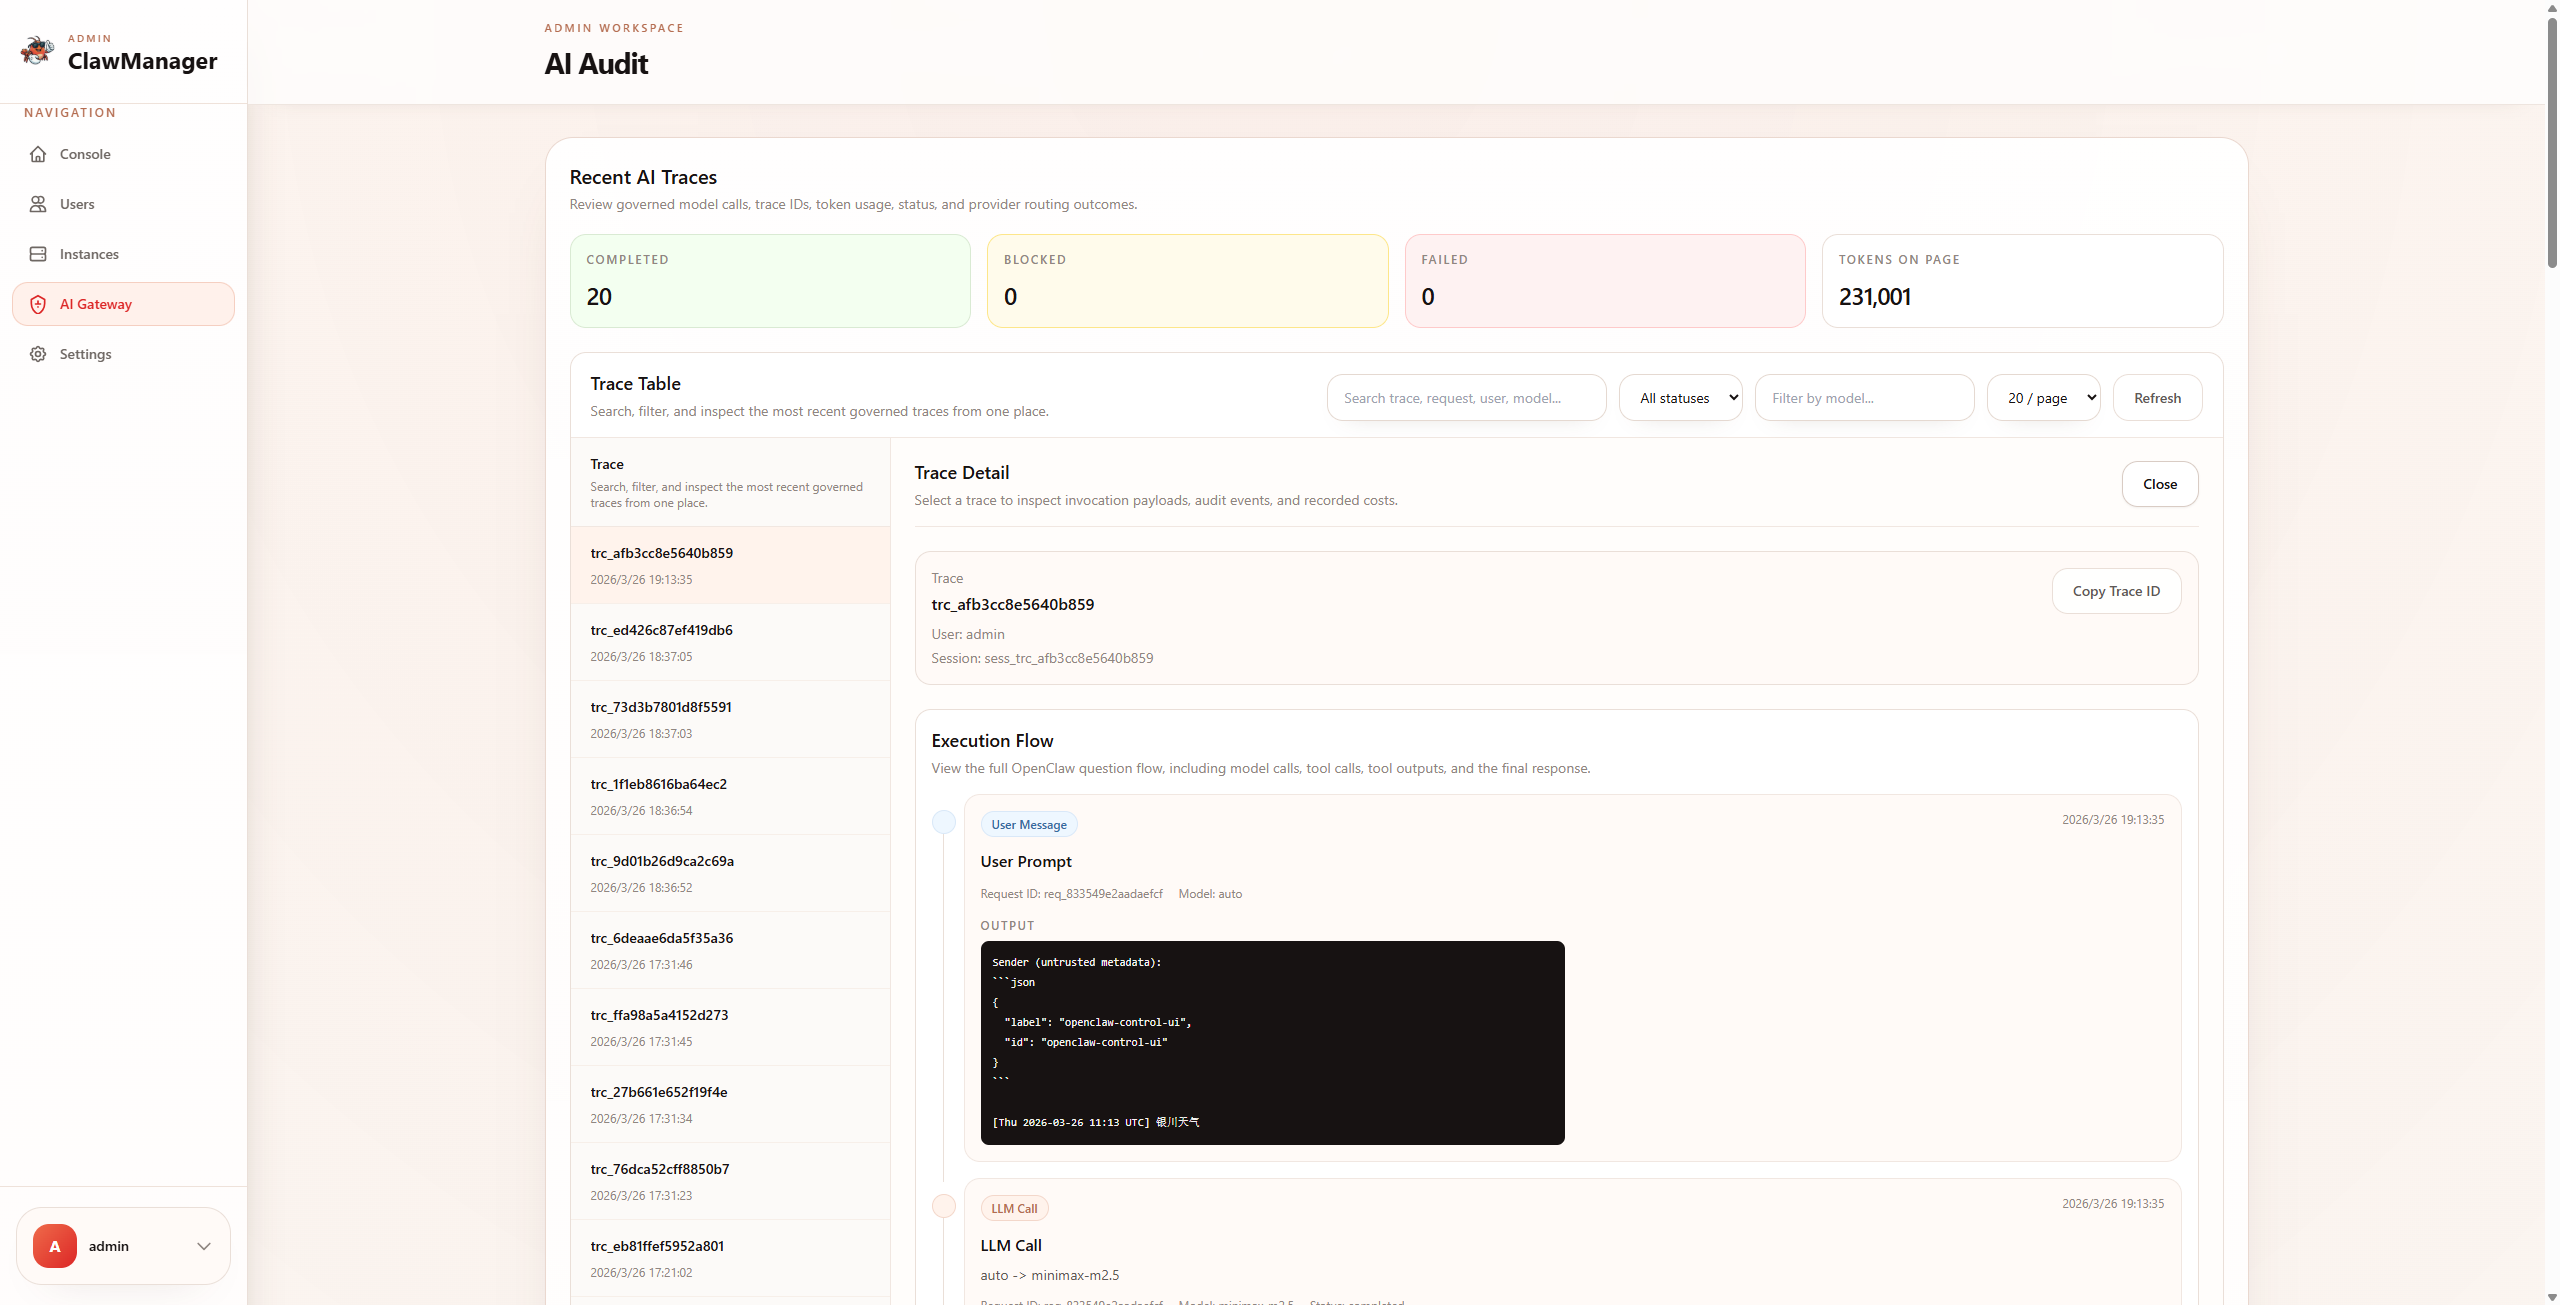Click the User Message timeline dot

coord(944,823)
